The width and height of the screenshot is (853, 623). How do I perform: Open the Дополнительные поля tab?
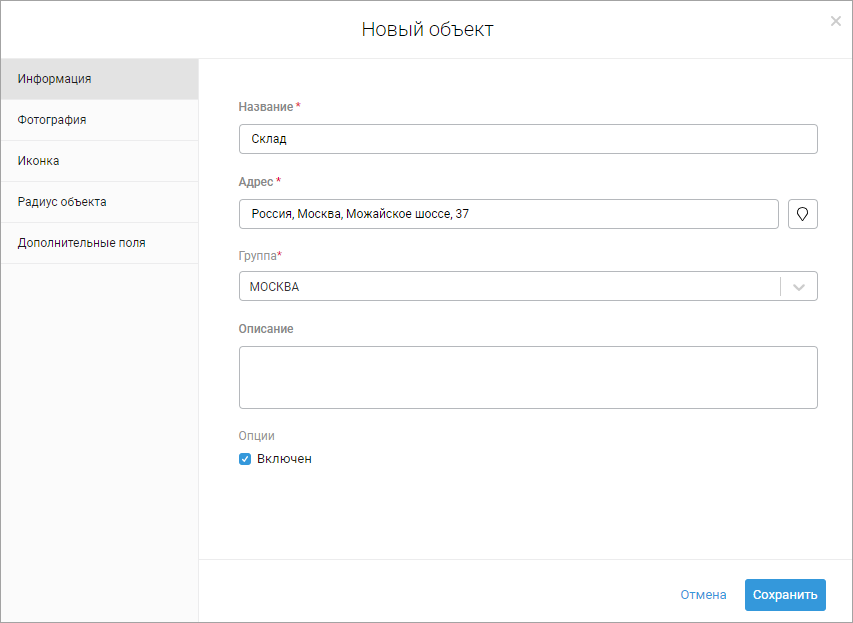(99, 243)
